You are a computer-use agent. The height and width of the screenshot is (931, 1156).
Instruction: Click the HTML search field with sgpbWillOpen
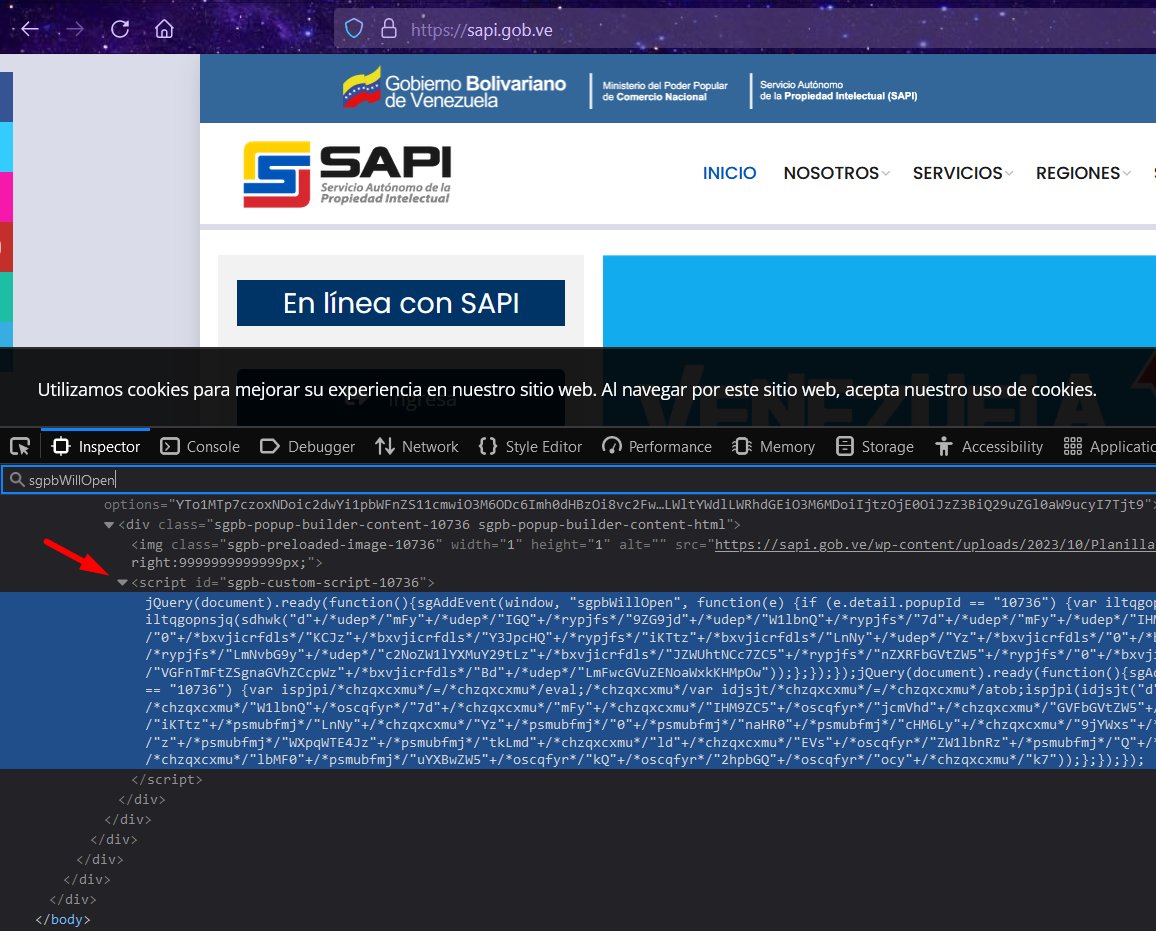[x=578, y=480]
